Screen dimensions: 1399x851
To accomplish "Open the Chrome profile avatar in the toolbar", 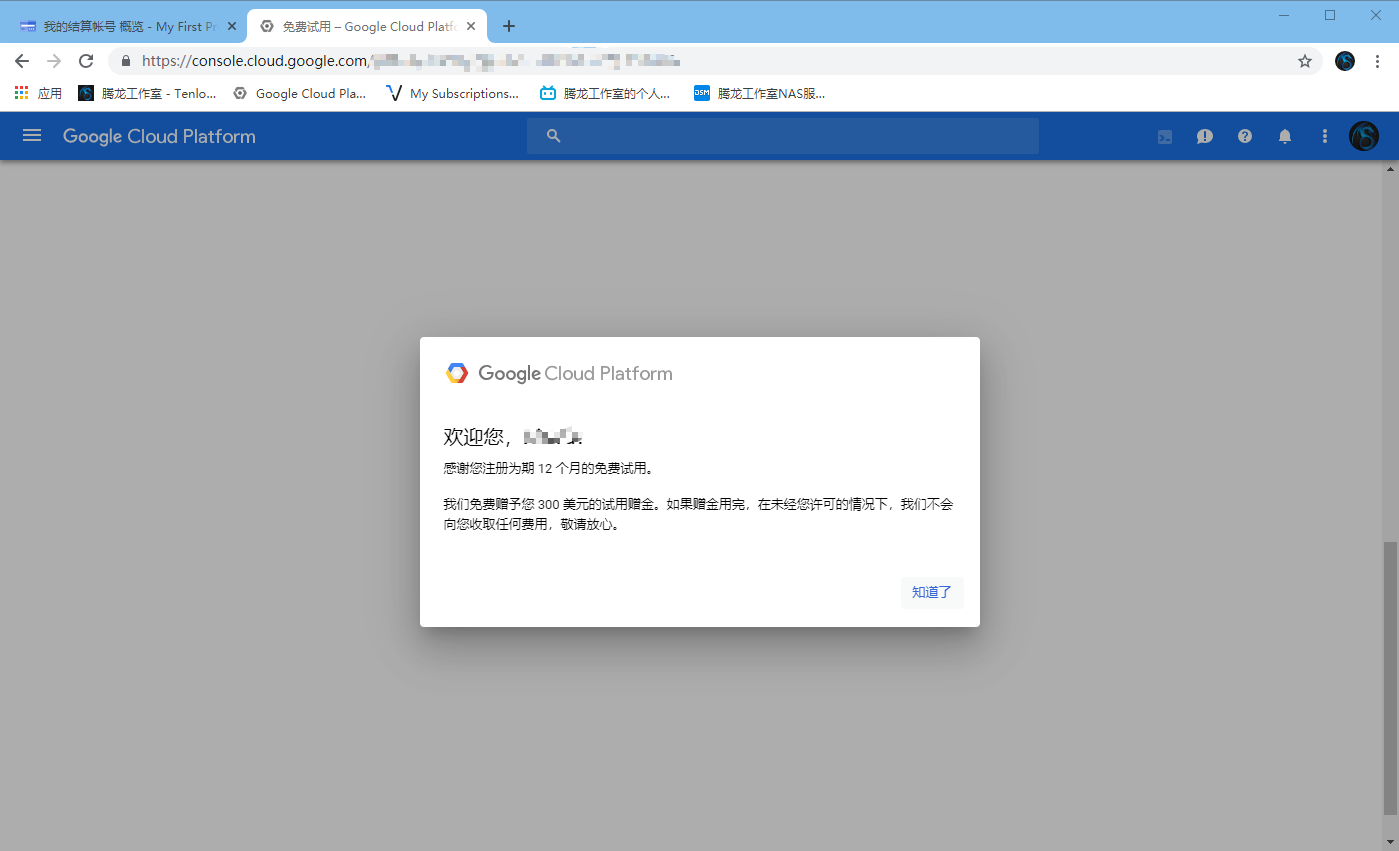I will [x=1346, y=61].
